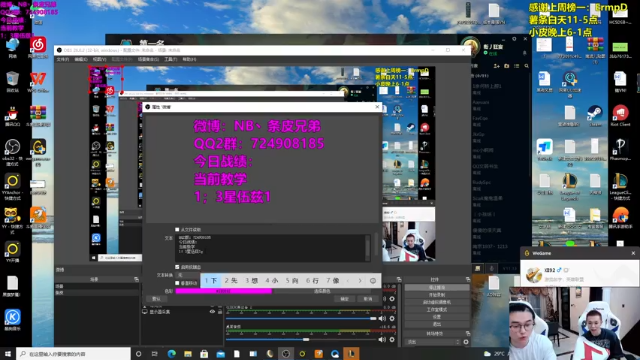Viewport: 640px width, 360px height.
Task: Click 默认 defaults button in dialog
Action: [x=156, y=299]
